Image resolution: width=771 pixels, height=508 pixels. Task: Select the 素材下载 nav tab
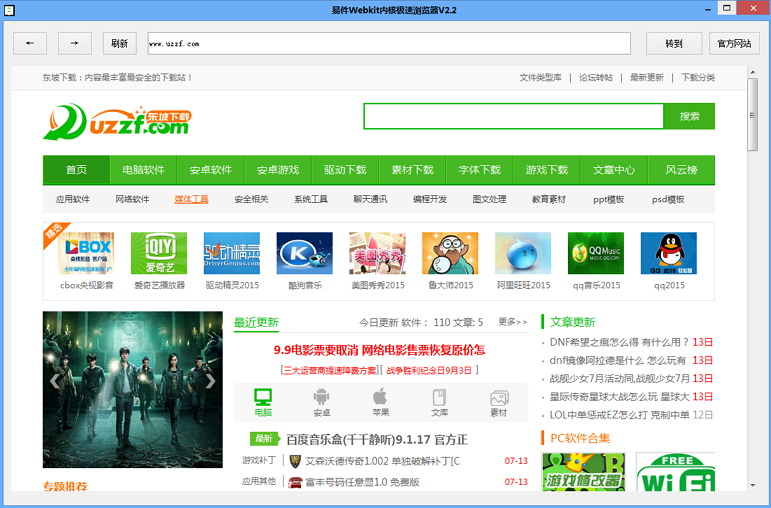412,170
